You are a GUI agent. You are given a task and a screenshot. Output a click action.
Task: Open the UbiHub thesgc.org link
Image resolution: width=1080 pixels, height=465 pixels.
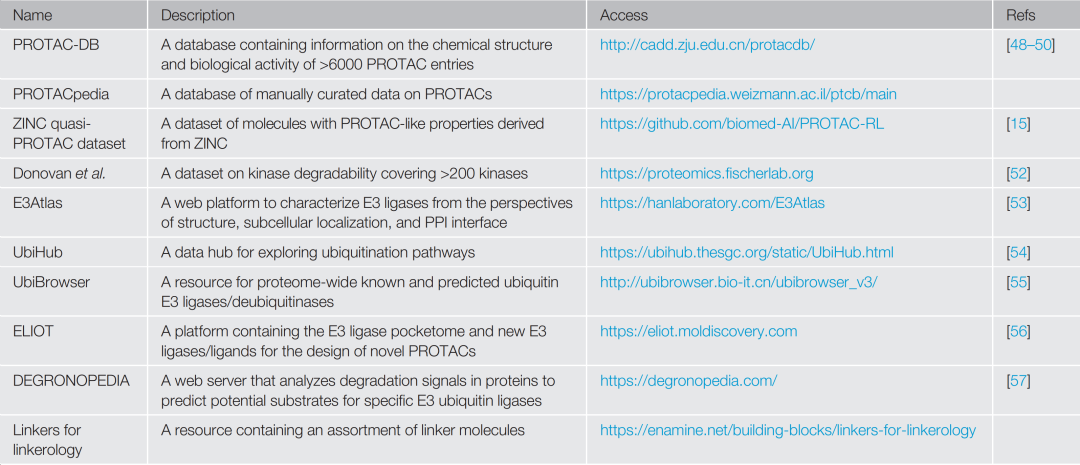(x=746, y=252)
